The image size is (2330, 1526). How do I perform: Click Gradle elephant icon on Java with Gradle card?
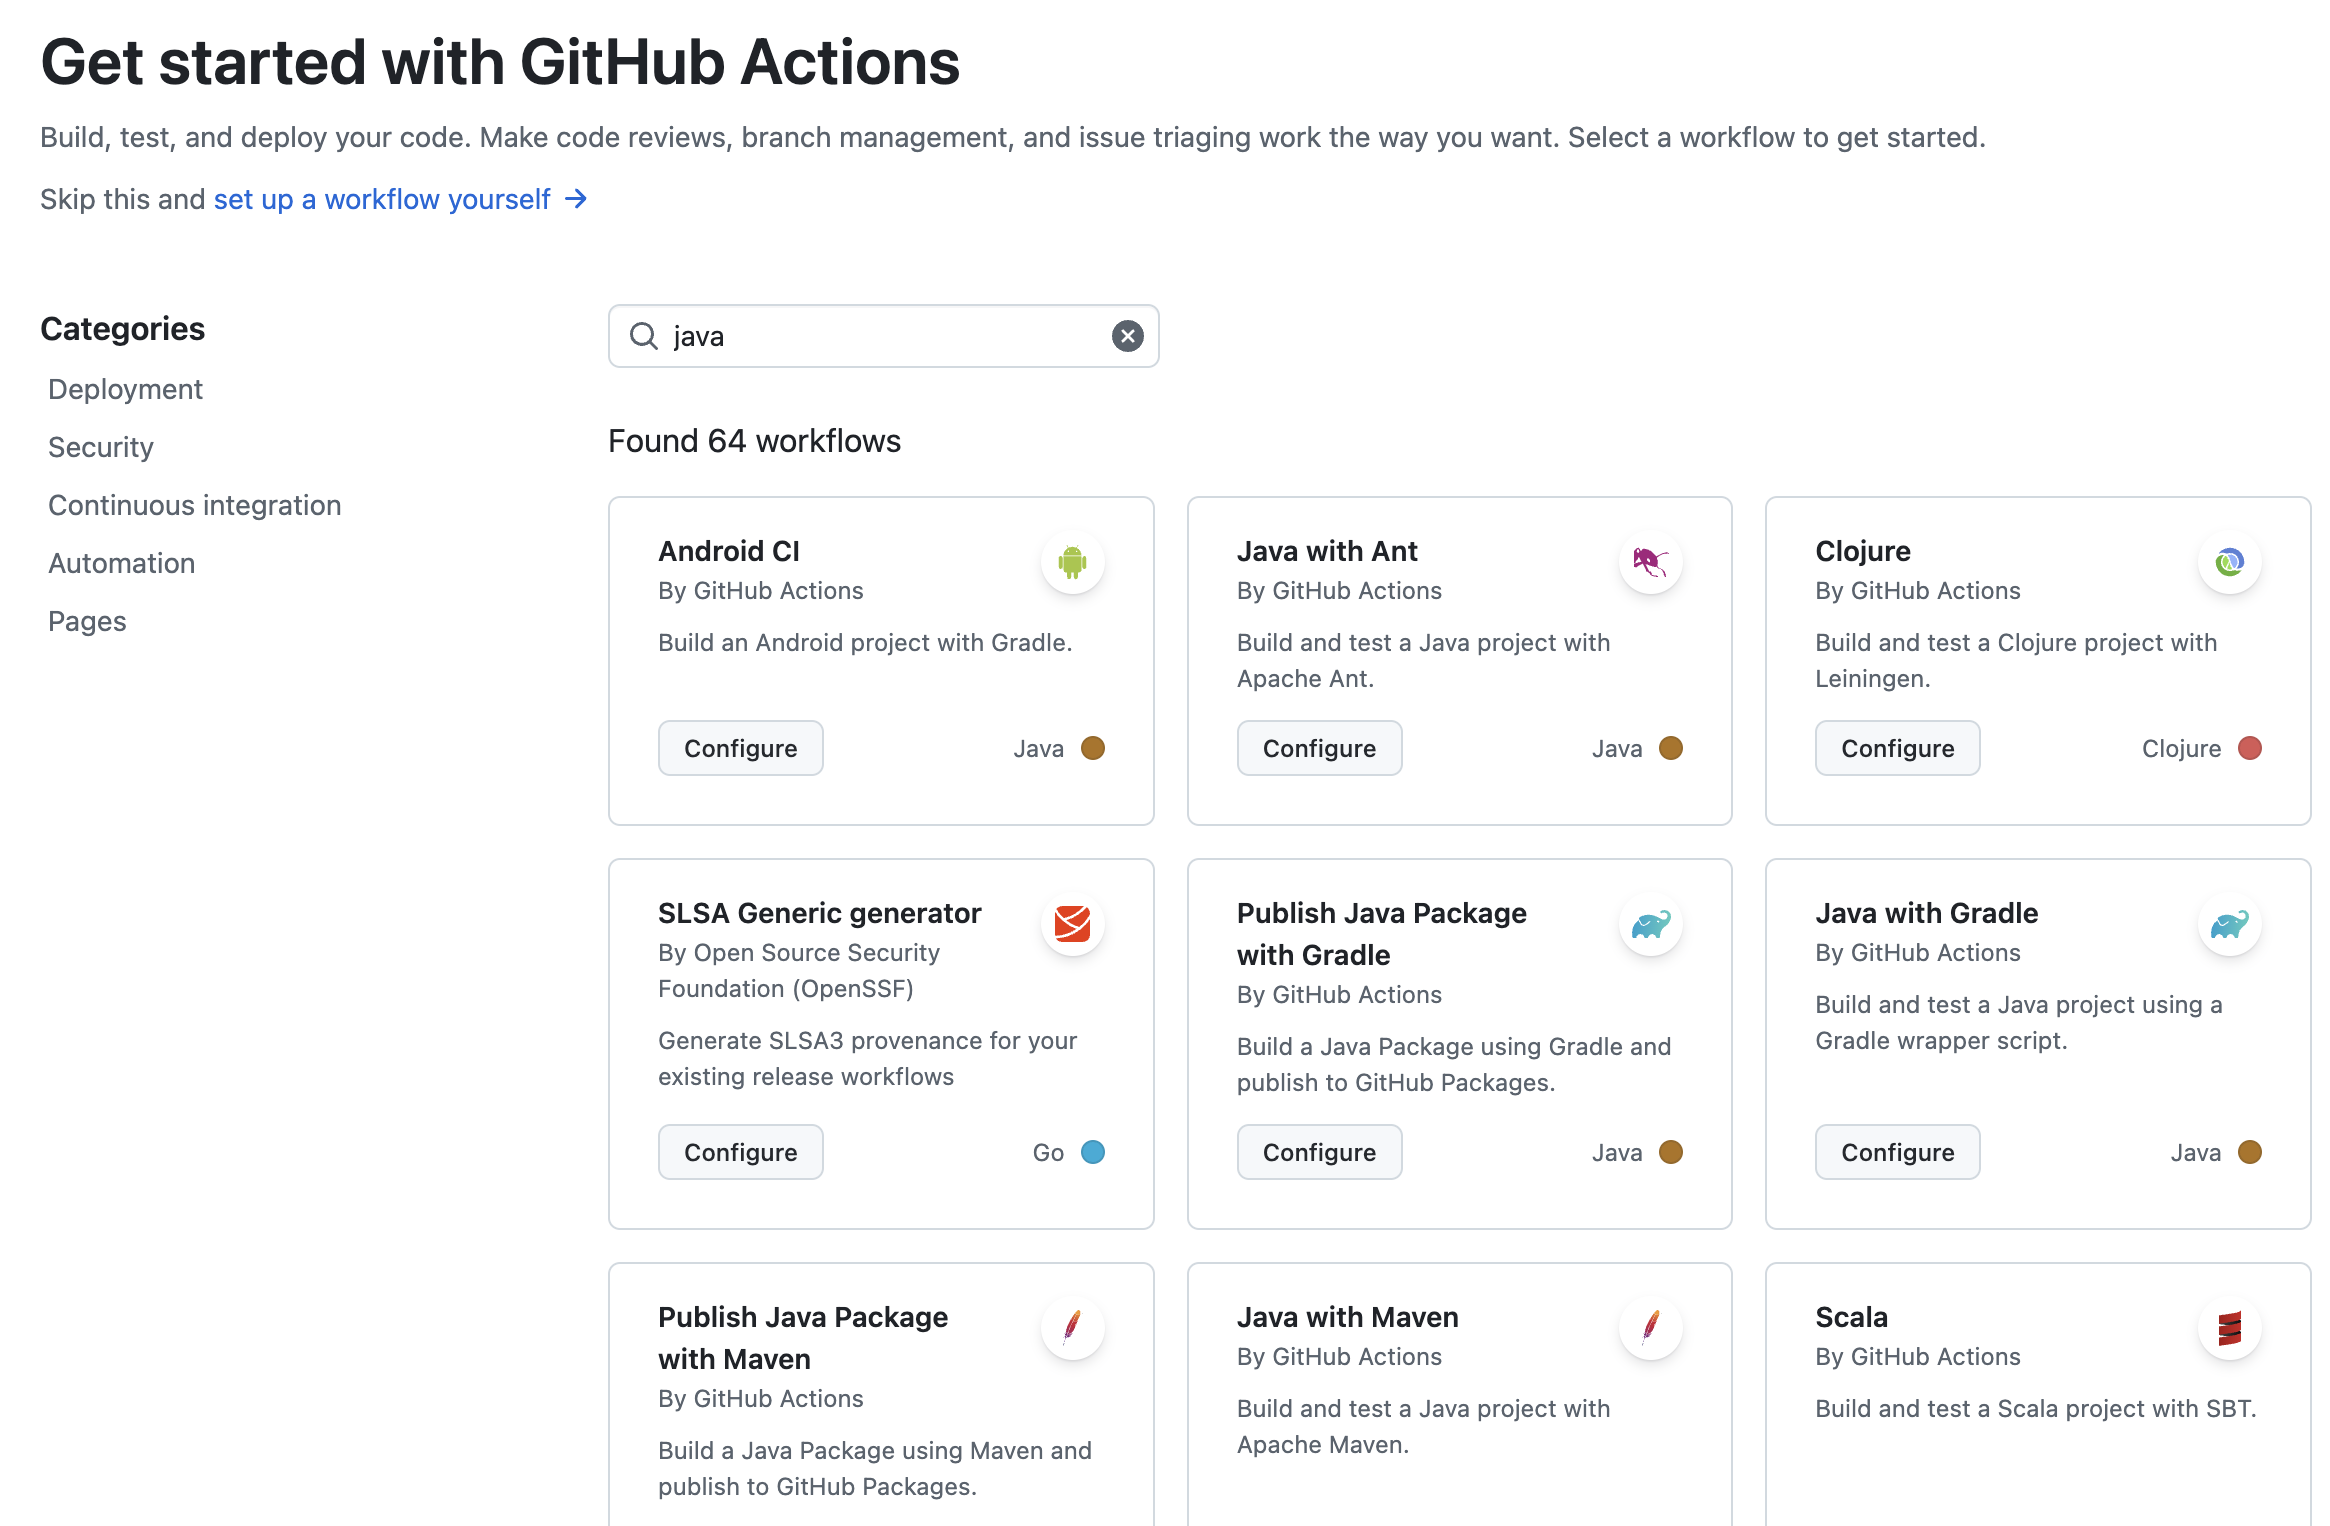point(2229,924)
